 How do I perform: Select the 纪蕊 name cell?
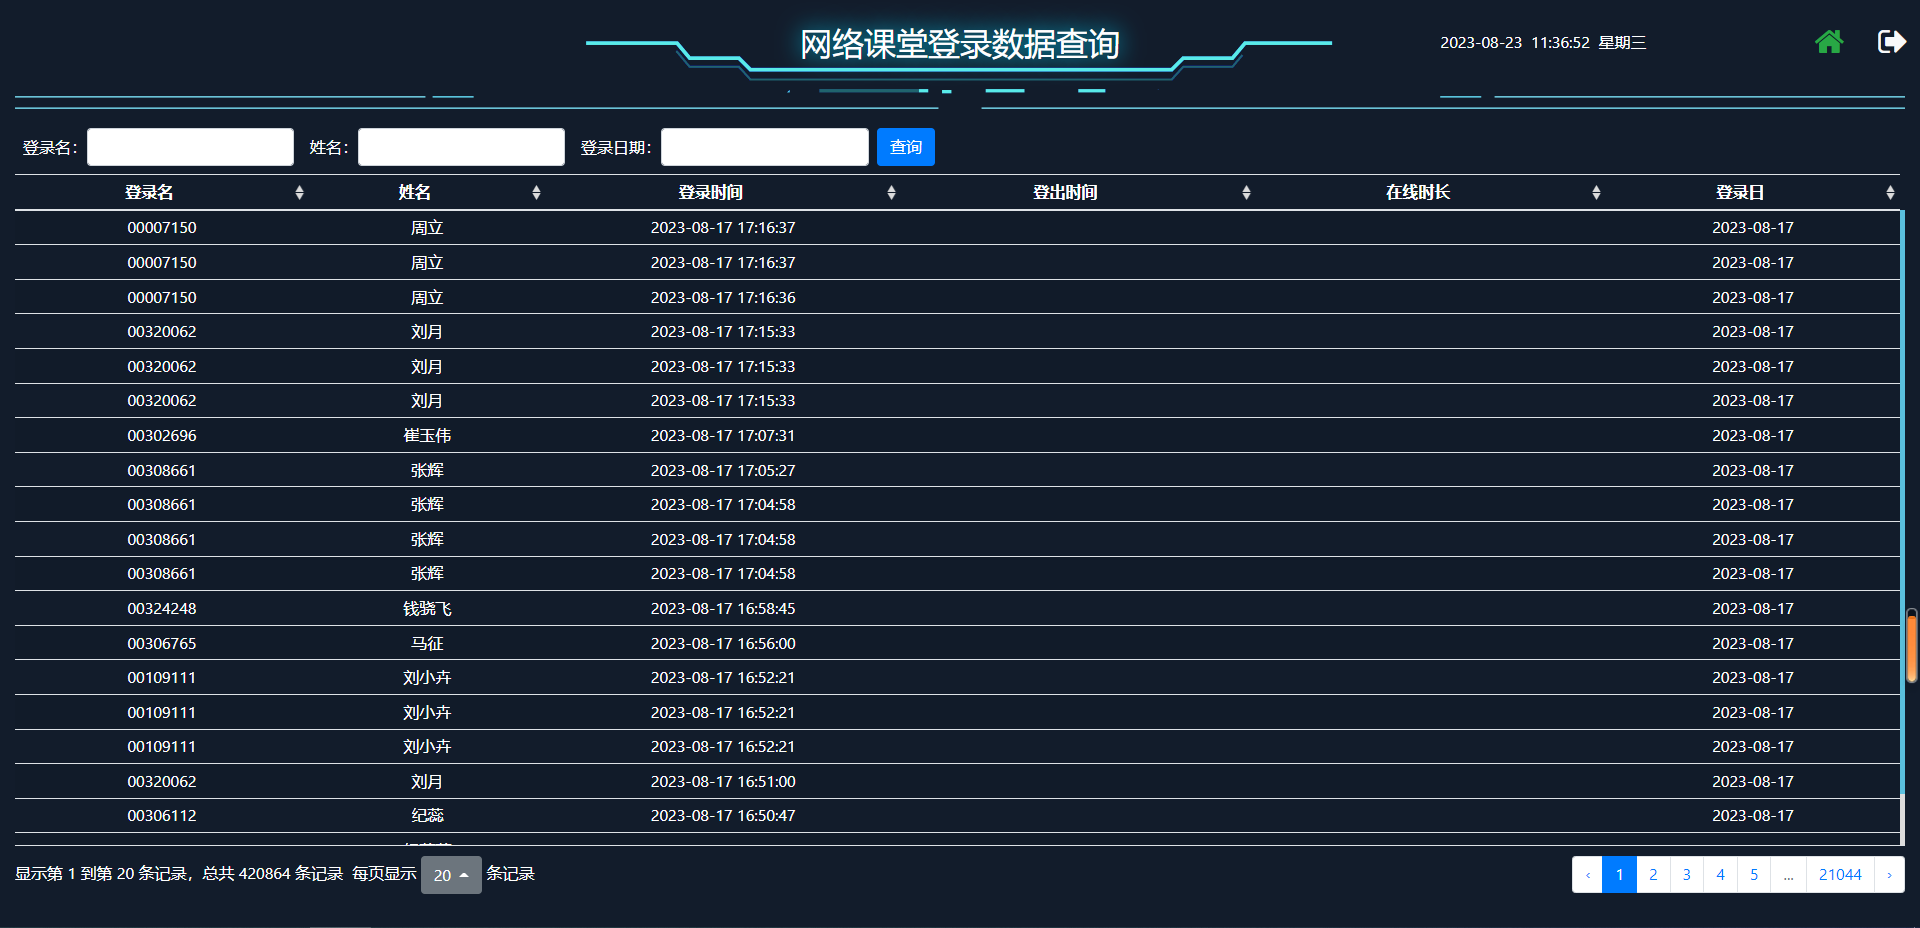point(427,816)
